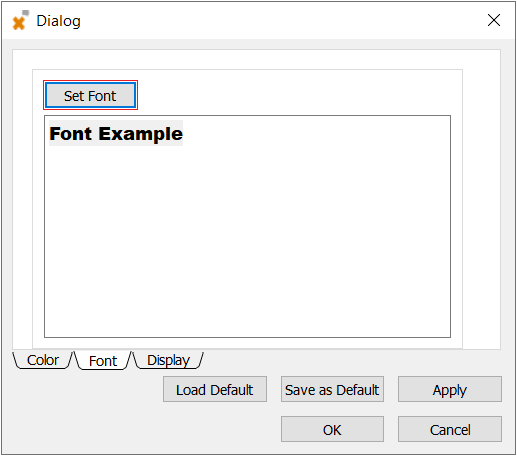Apply the current settings

(450, 389)
